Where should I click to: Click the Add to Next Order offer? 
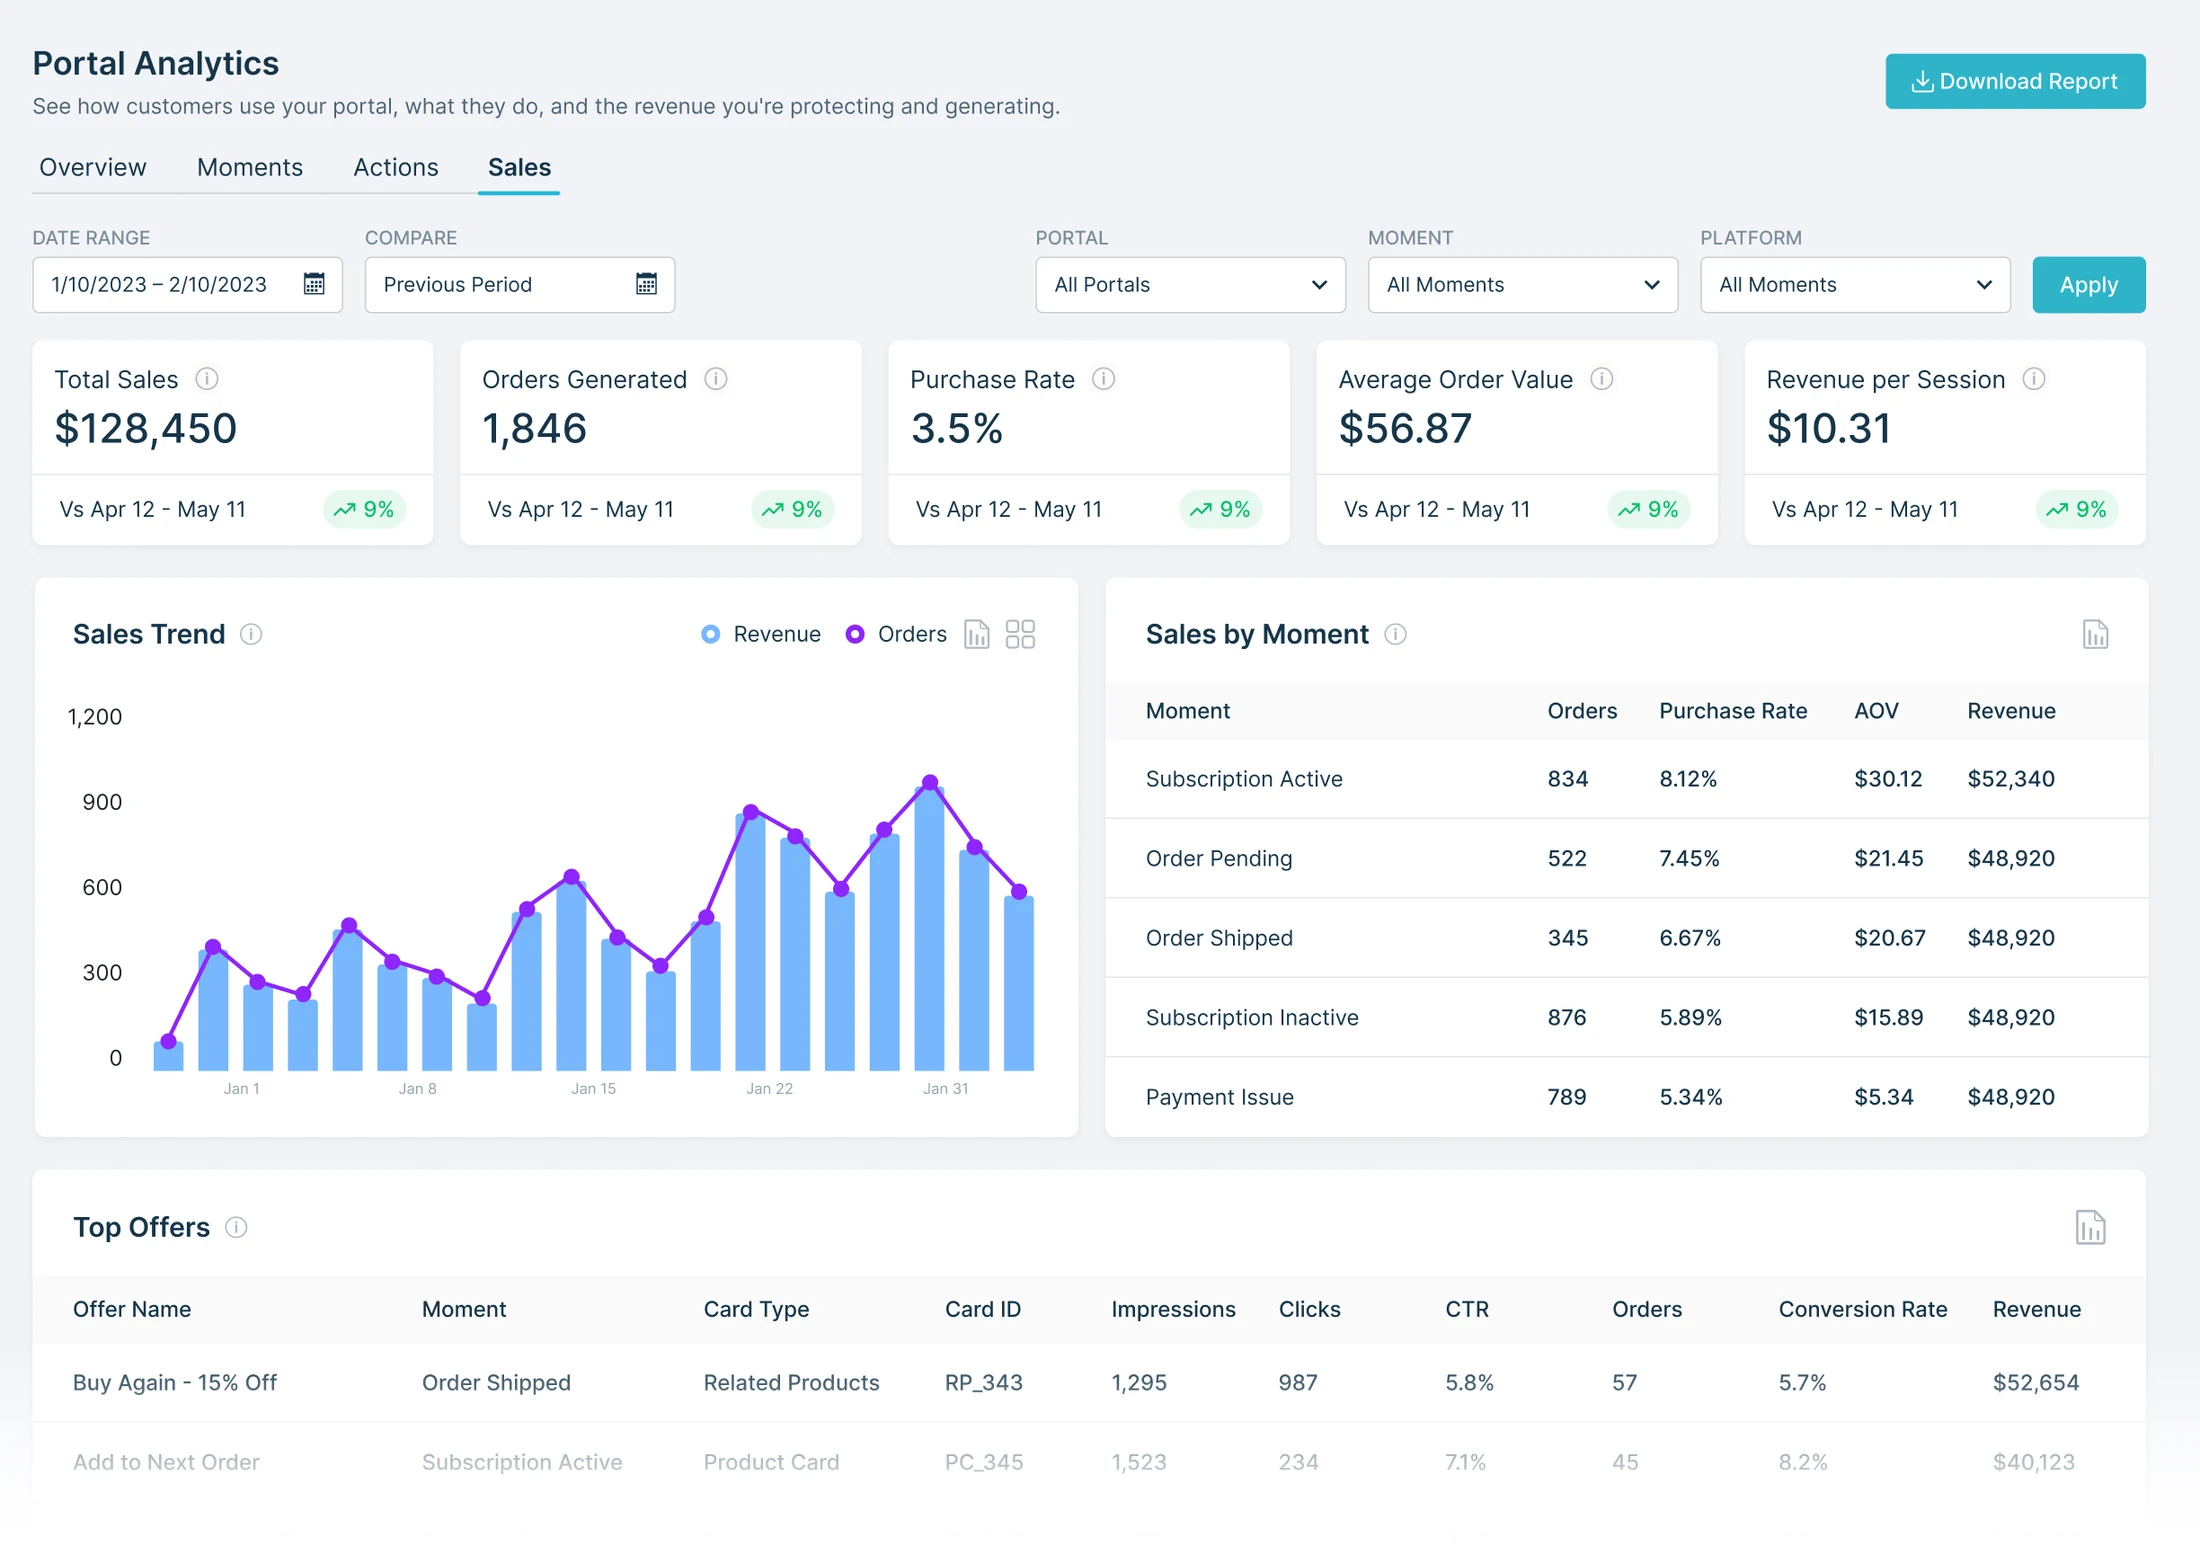(166, 1462)
